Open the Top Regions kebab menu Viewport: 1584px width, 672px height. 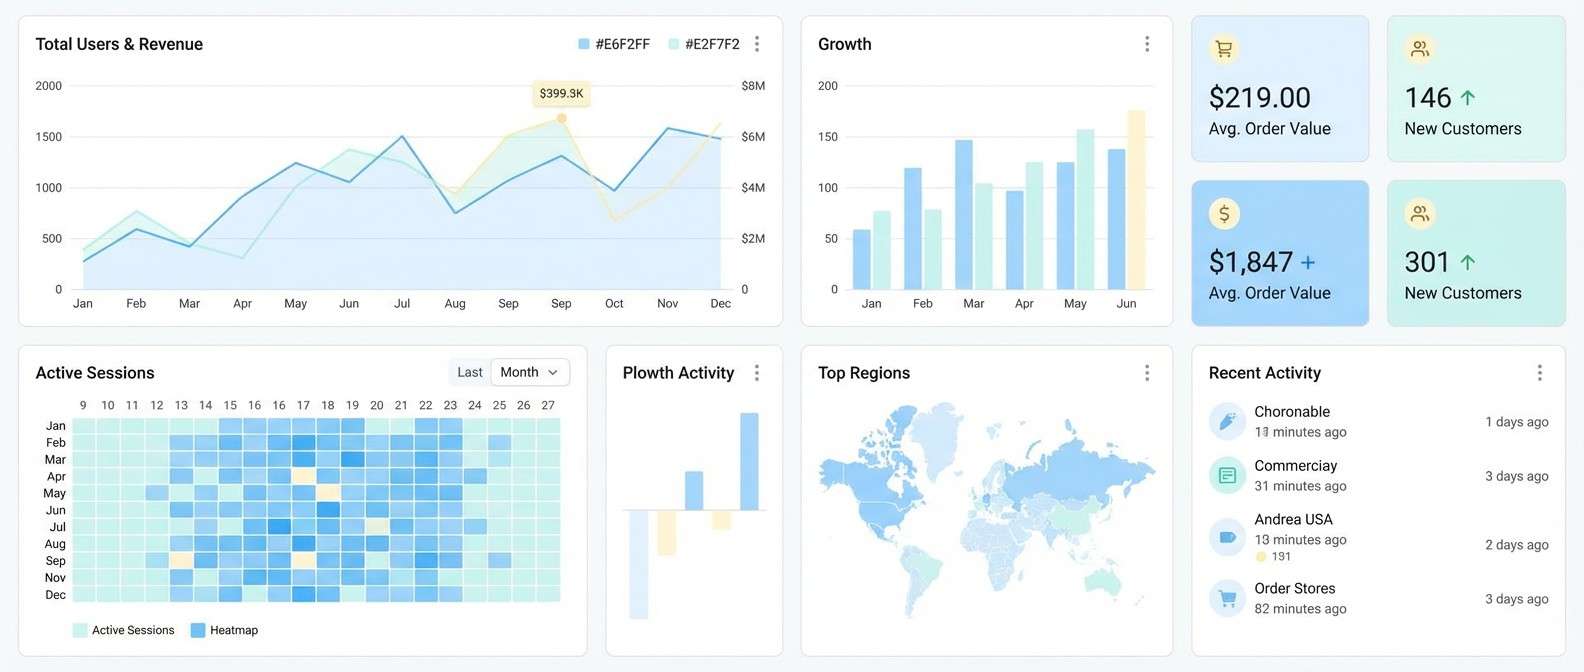pos(1147,371)
